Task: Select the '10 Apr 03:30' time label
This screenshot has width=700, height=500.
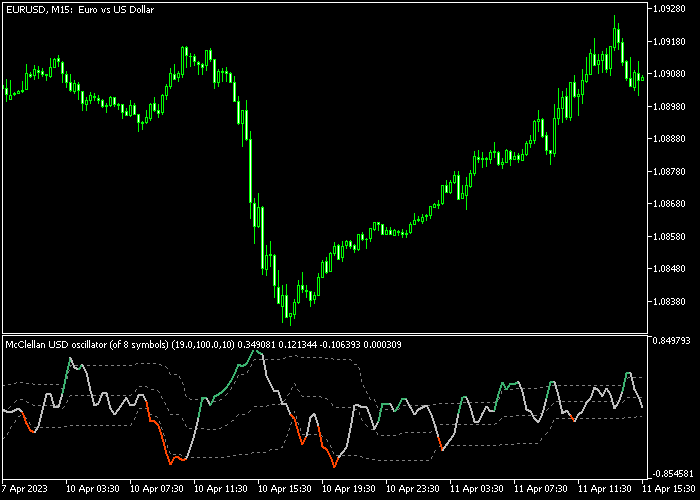Action: pyautogui.click(x=92, y=488)
